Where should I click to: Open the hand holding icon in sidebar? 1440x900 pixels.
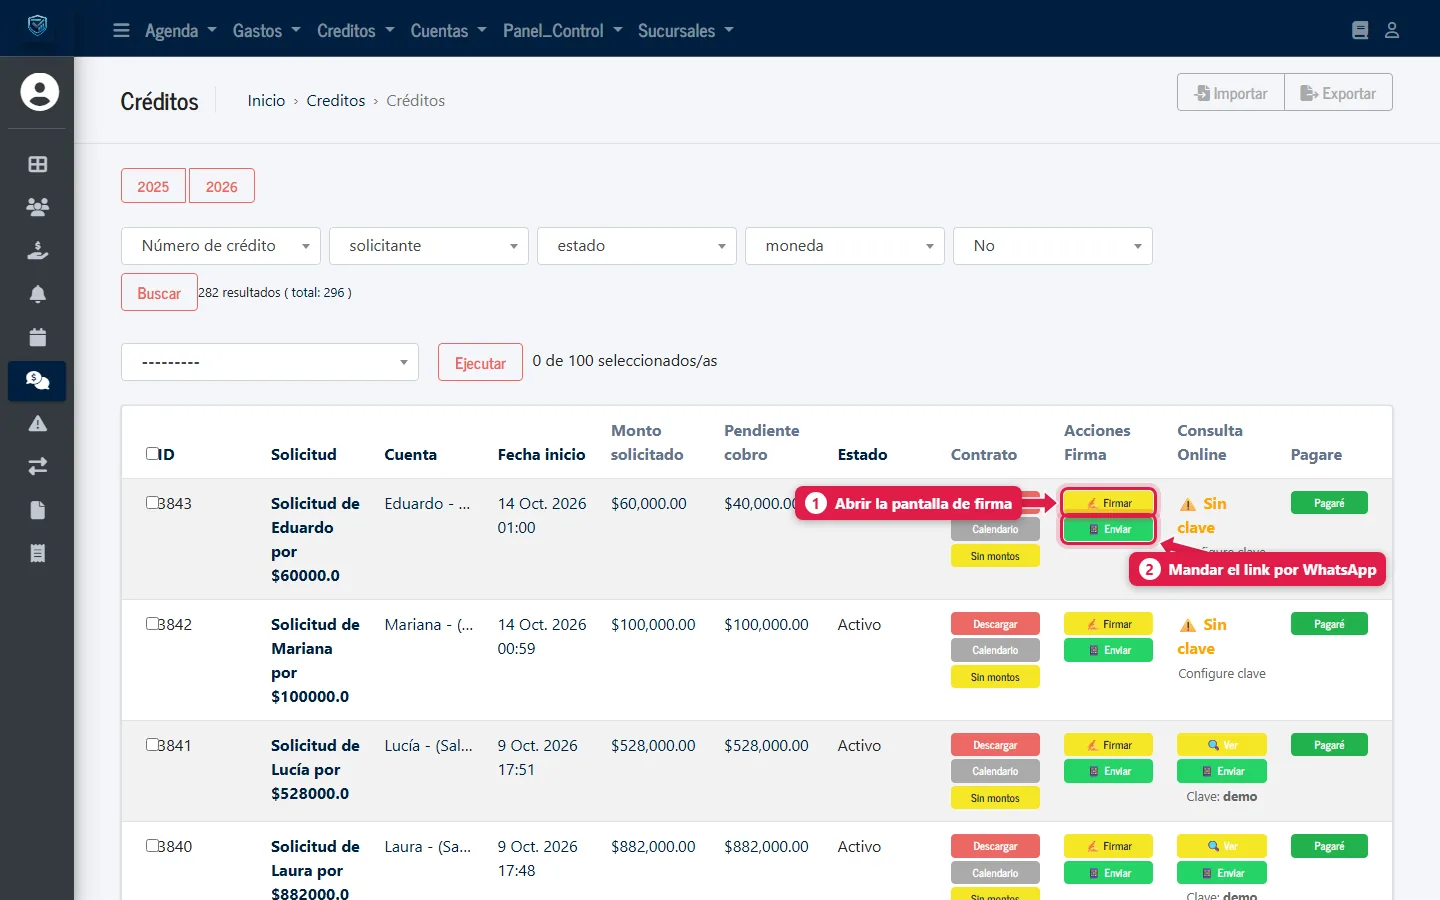point(38,250)
